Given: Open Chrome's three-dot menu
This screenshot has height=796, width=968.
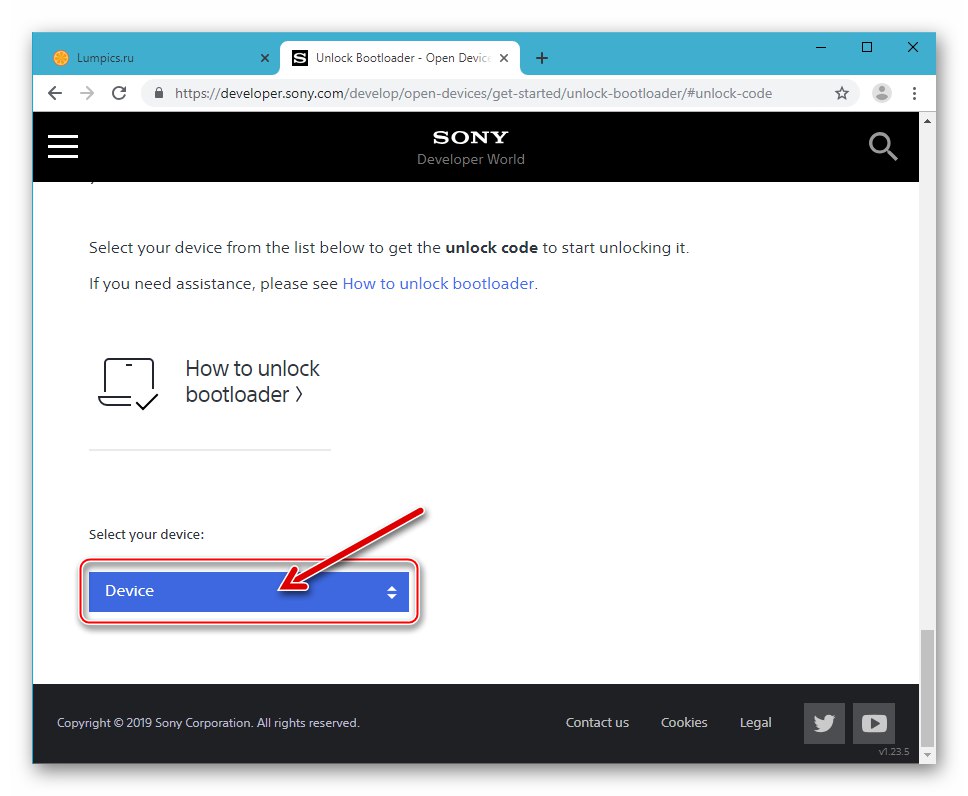Looking at the screenshot, I should tap(915, 92).
